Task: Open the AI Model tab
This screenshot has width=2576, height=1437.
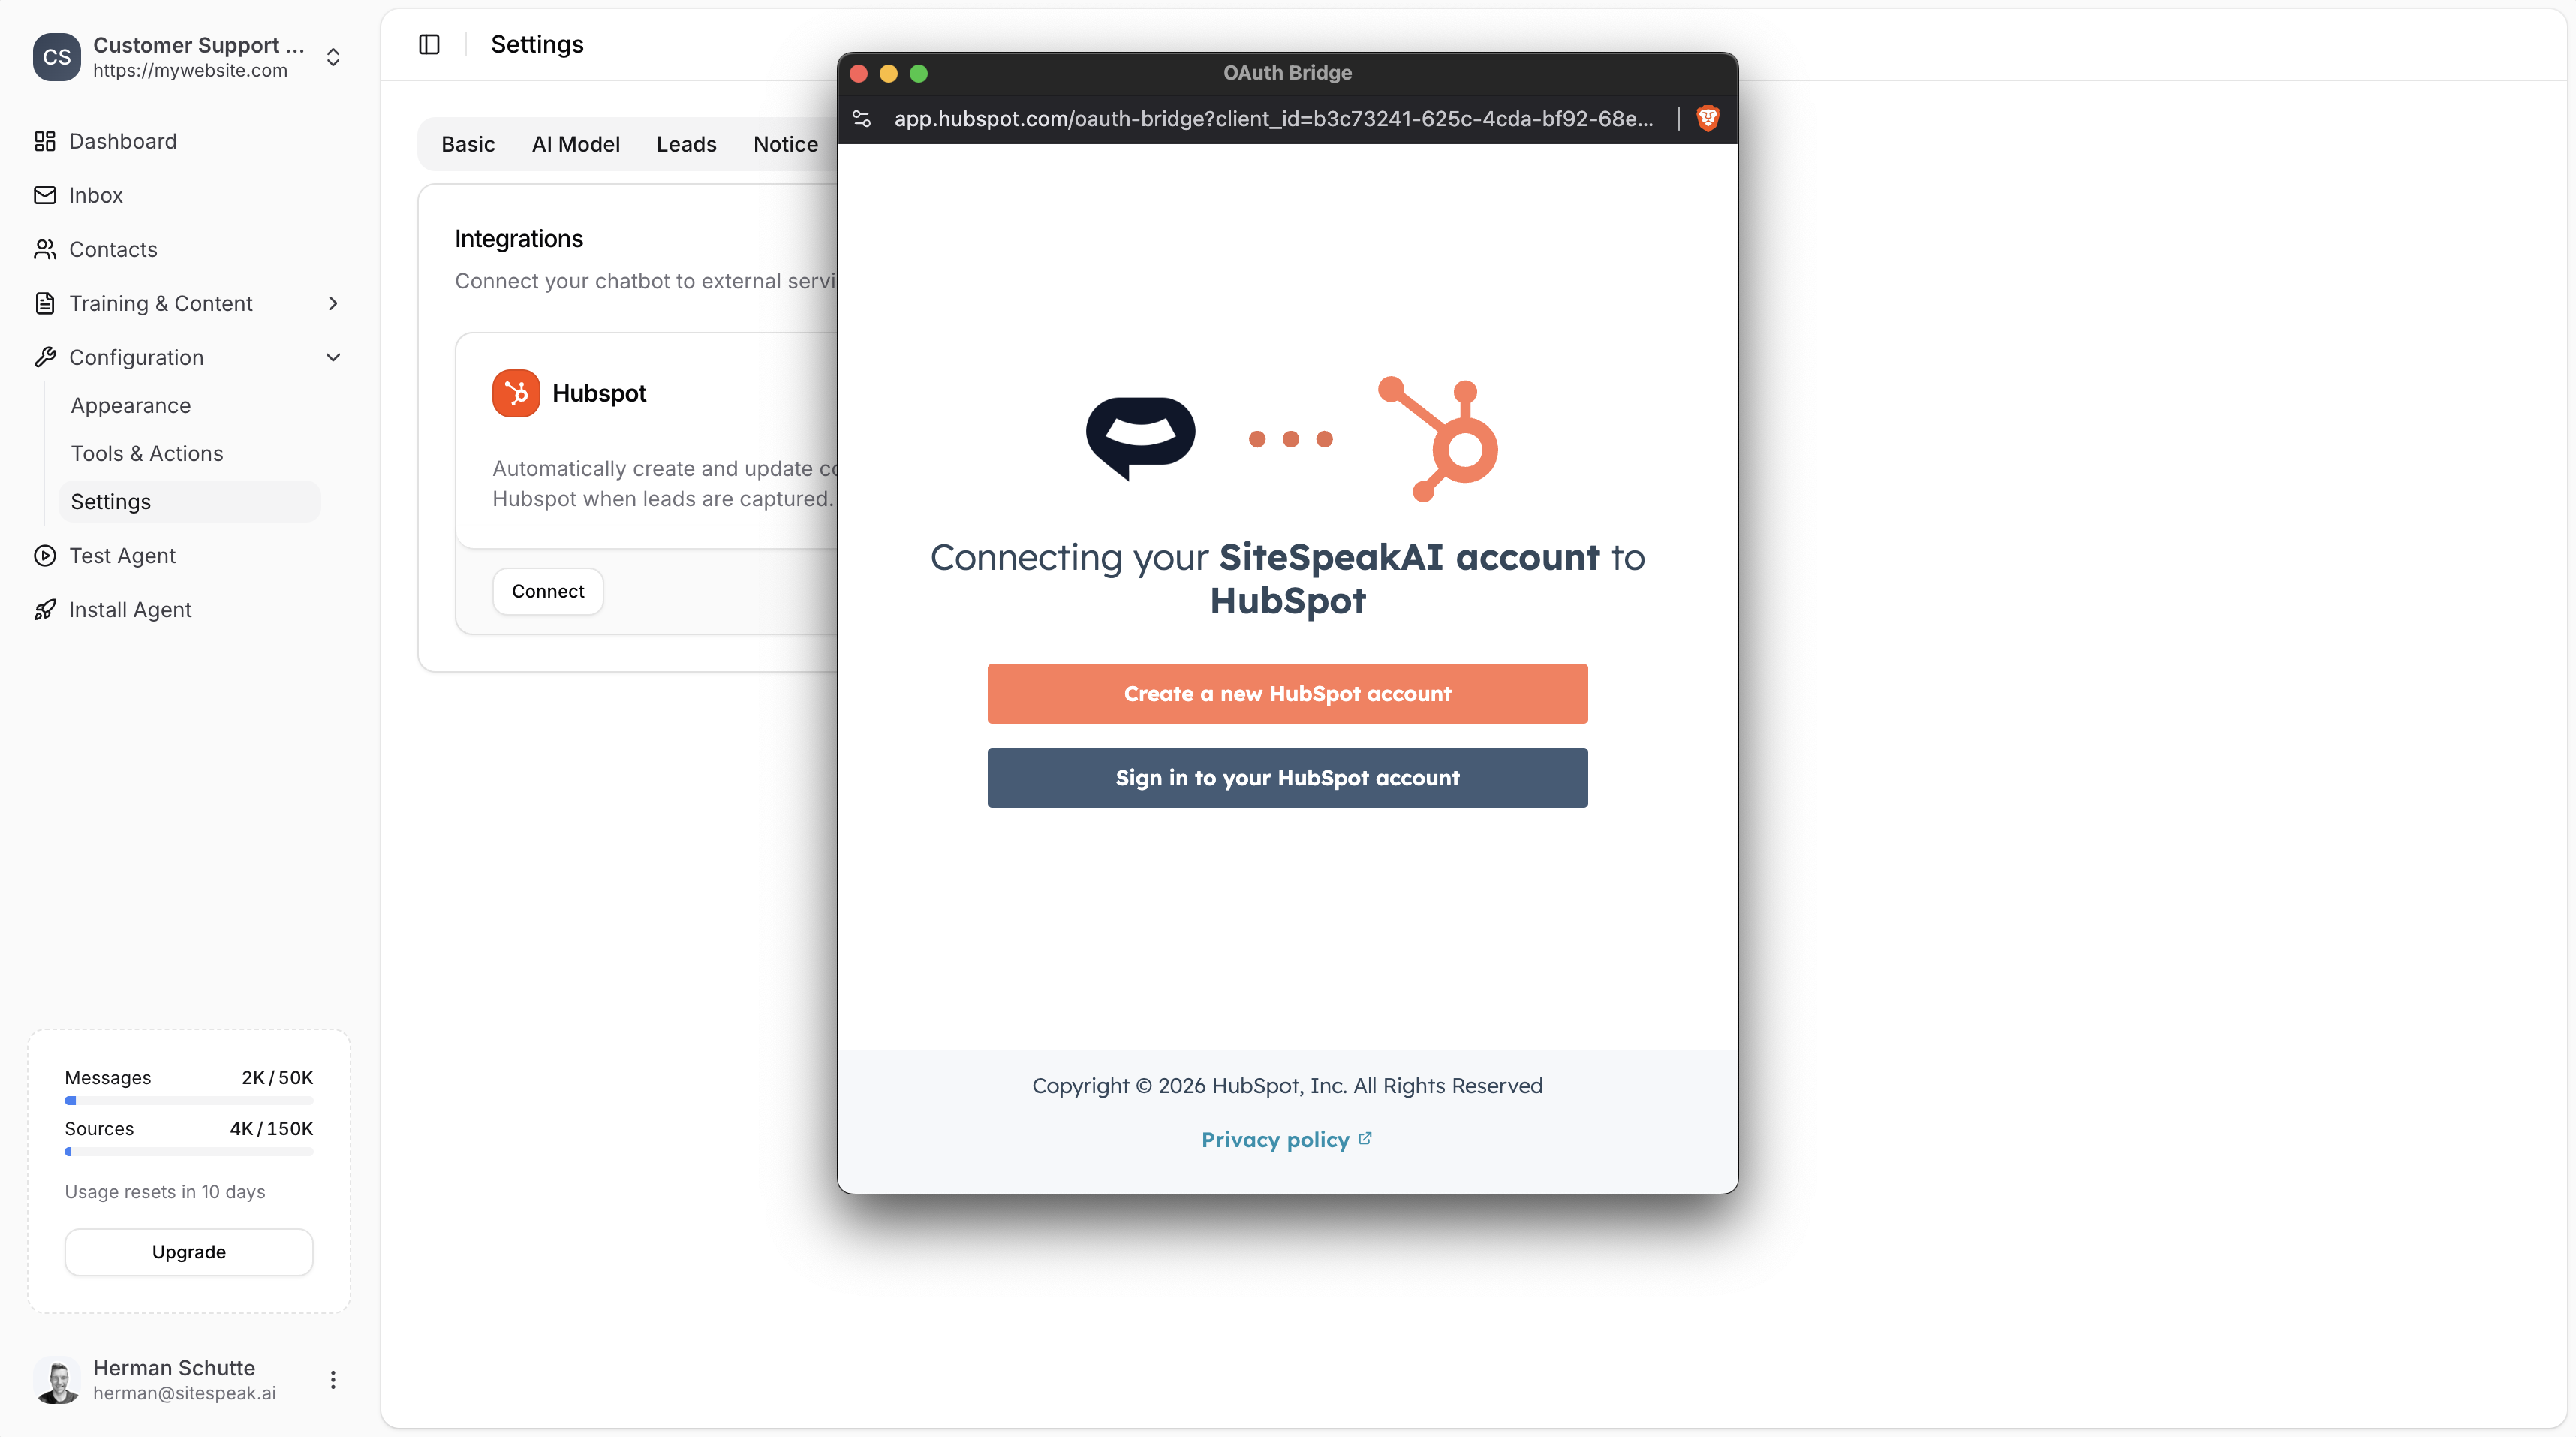Action: coord(576,144)
